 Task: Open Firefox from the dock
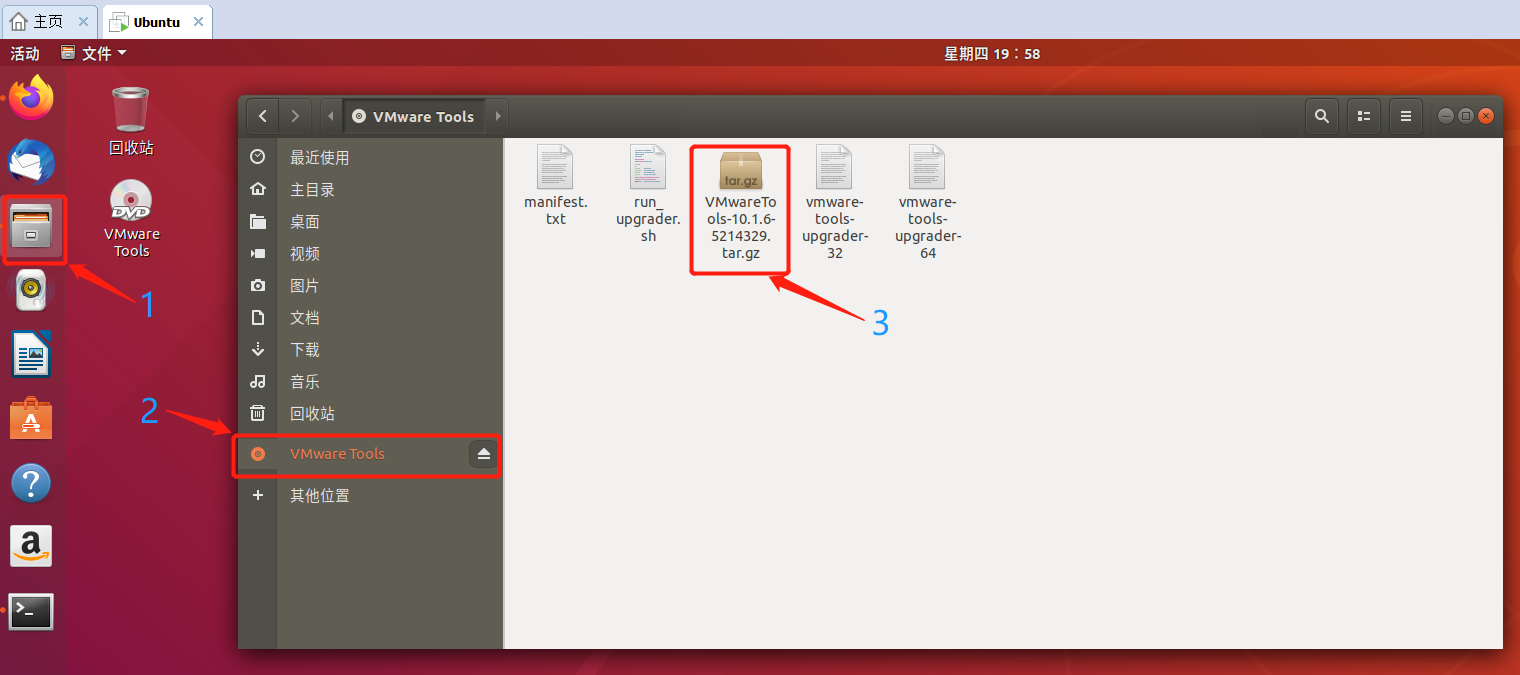31,98
